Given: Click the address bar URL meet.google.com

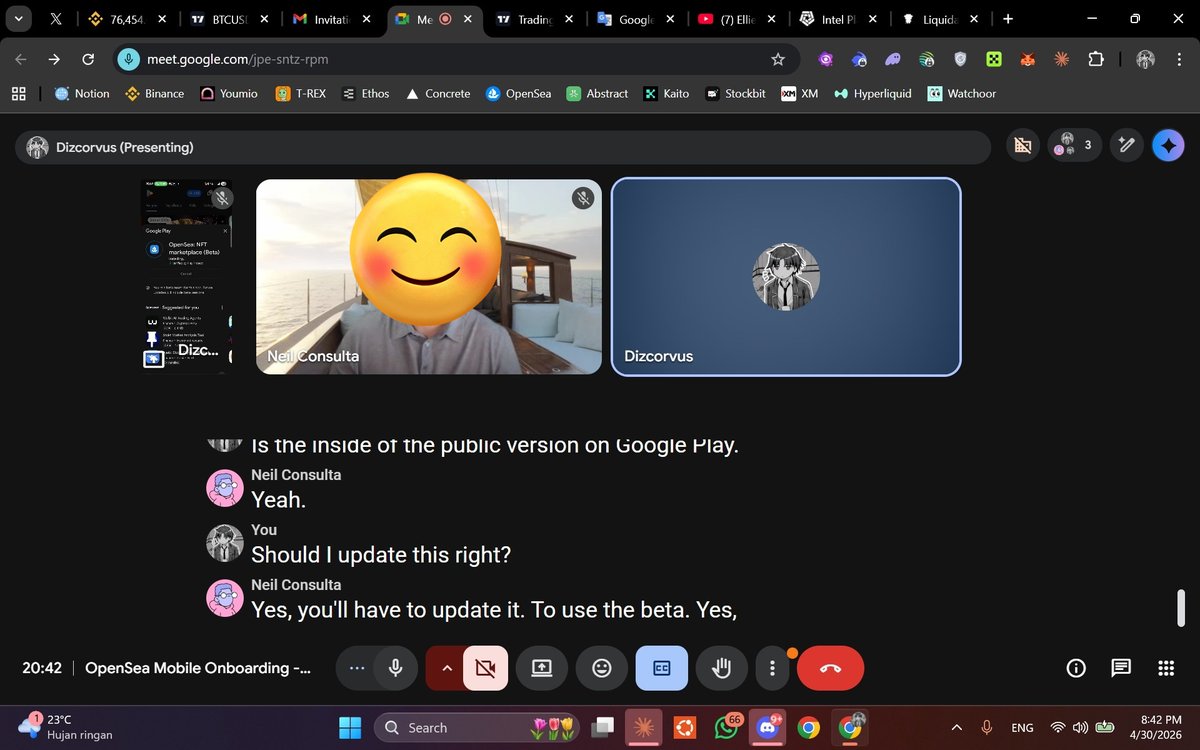Looking at the screenshot, I should [x=238, y=59].
